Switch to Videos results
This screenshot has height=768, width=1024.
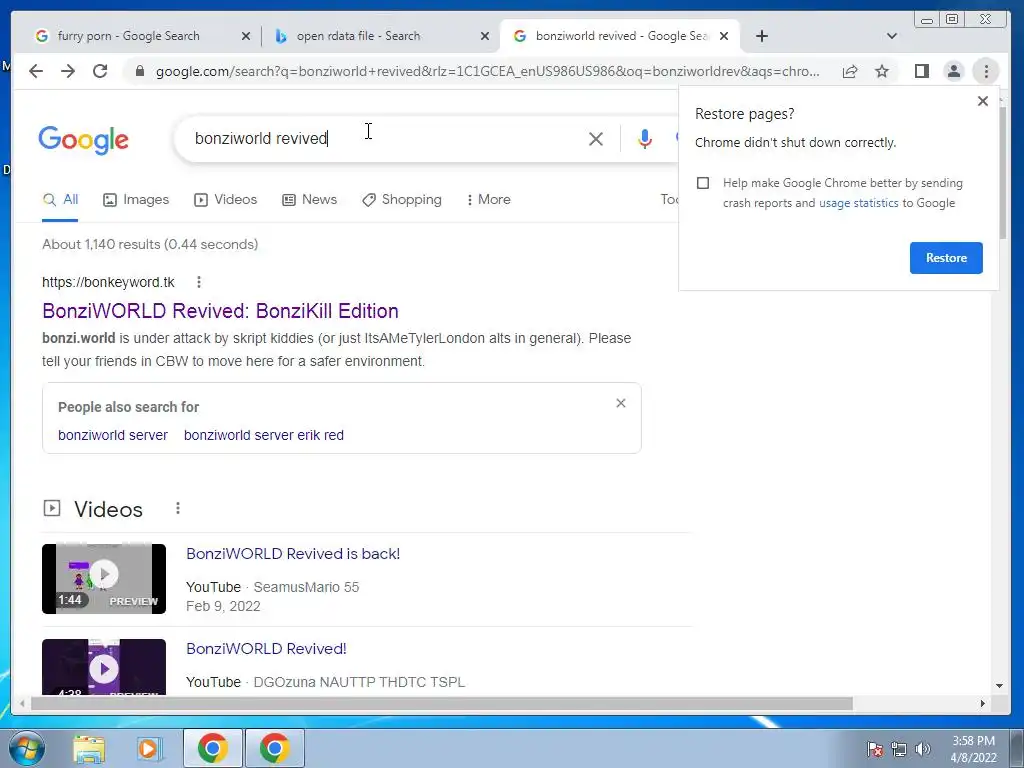click(x=225, y=199)
